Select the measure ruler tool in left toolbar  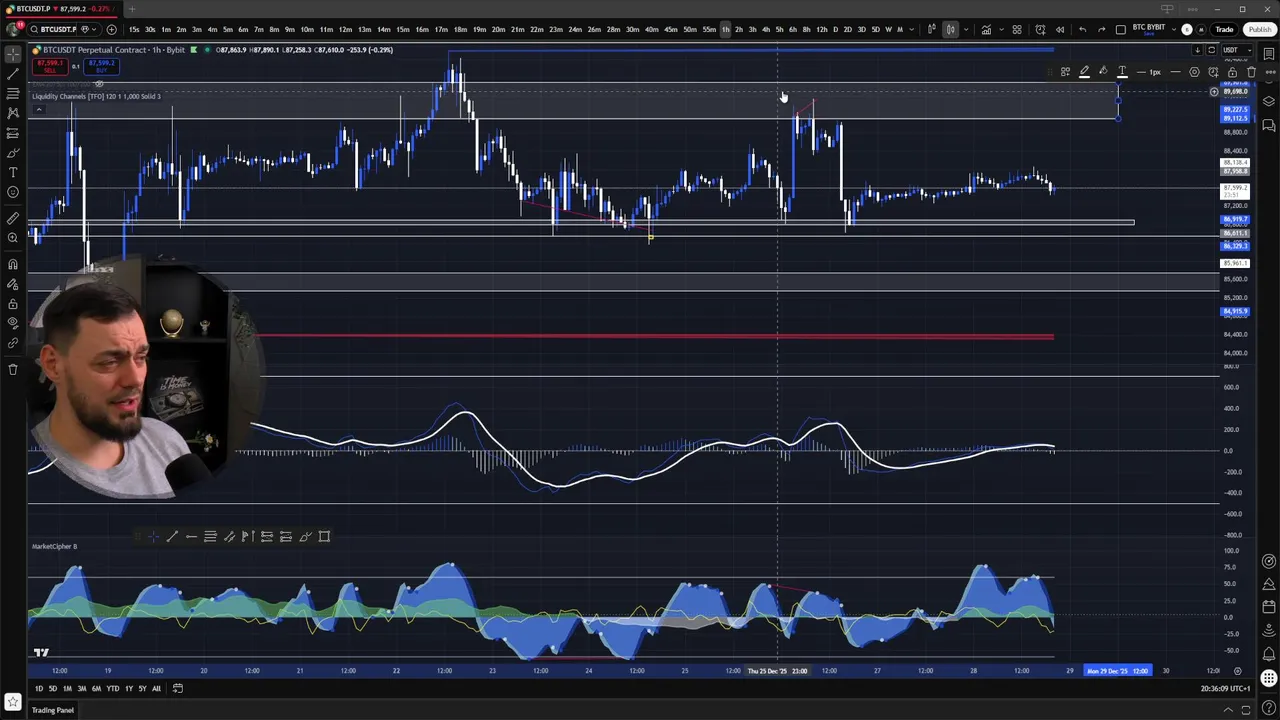click(x=13, y=218)
